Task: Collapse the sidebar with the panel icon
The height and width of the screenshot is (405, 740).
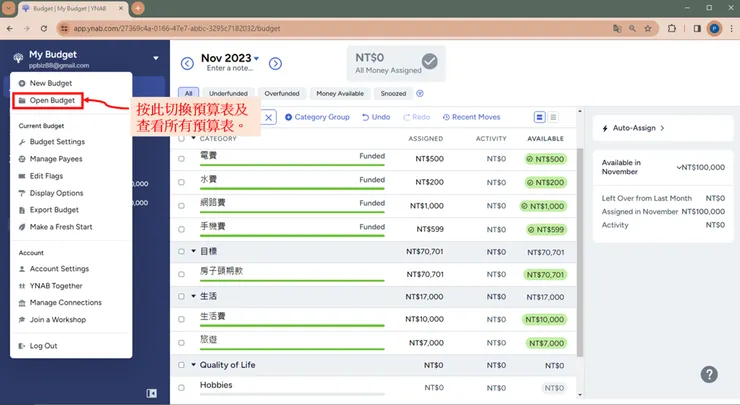Action: (x=151, y=393)
